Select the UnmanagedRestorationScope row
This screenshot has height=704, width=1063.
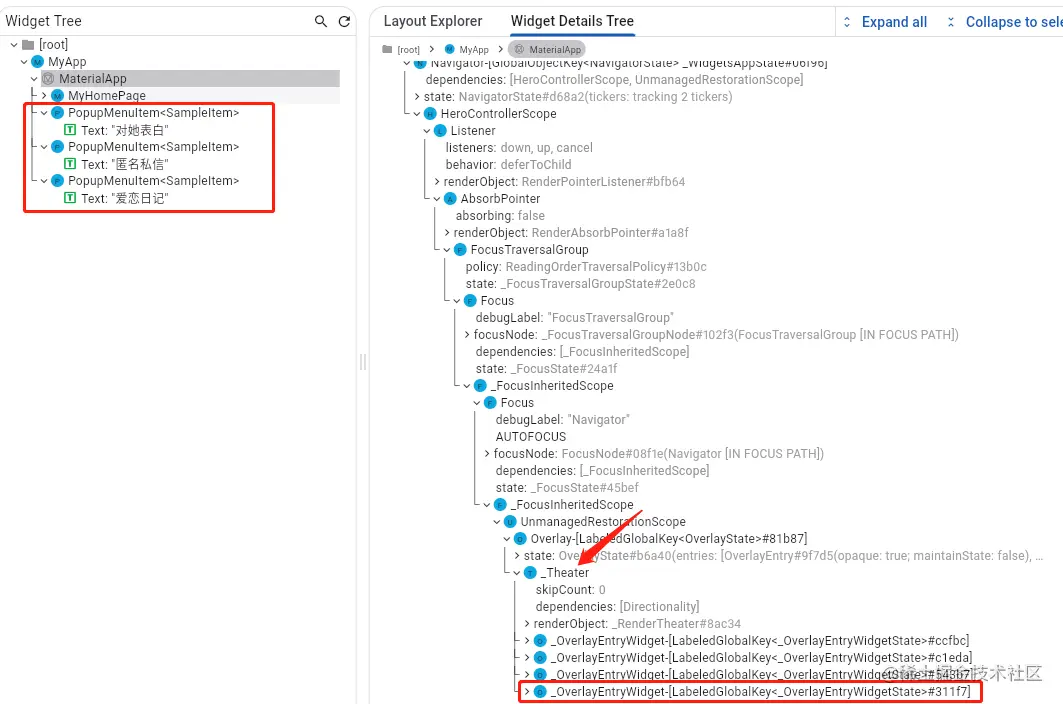[595, 522]
